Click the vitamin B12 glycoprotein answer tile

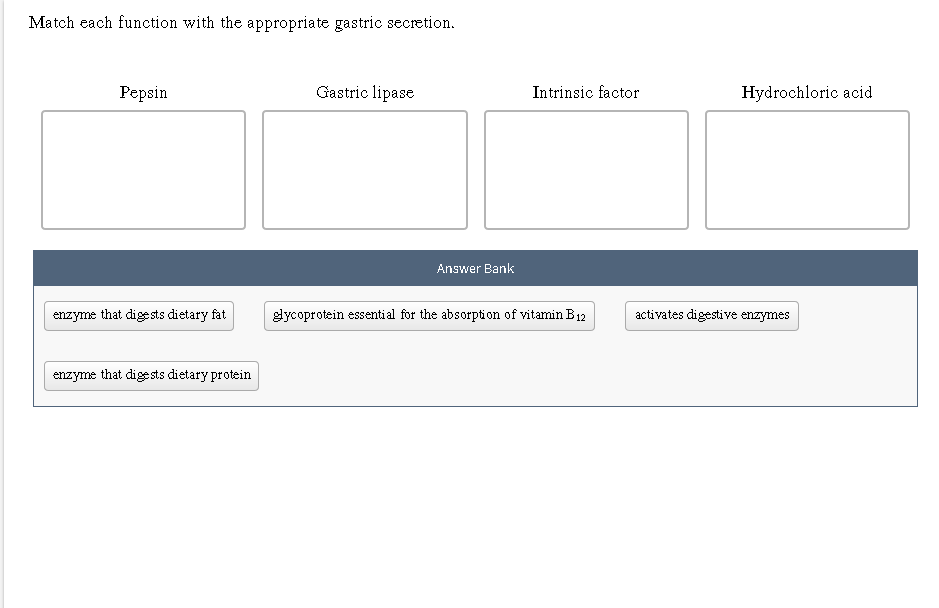click(x=428, y=315)
